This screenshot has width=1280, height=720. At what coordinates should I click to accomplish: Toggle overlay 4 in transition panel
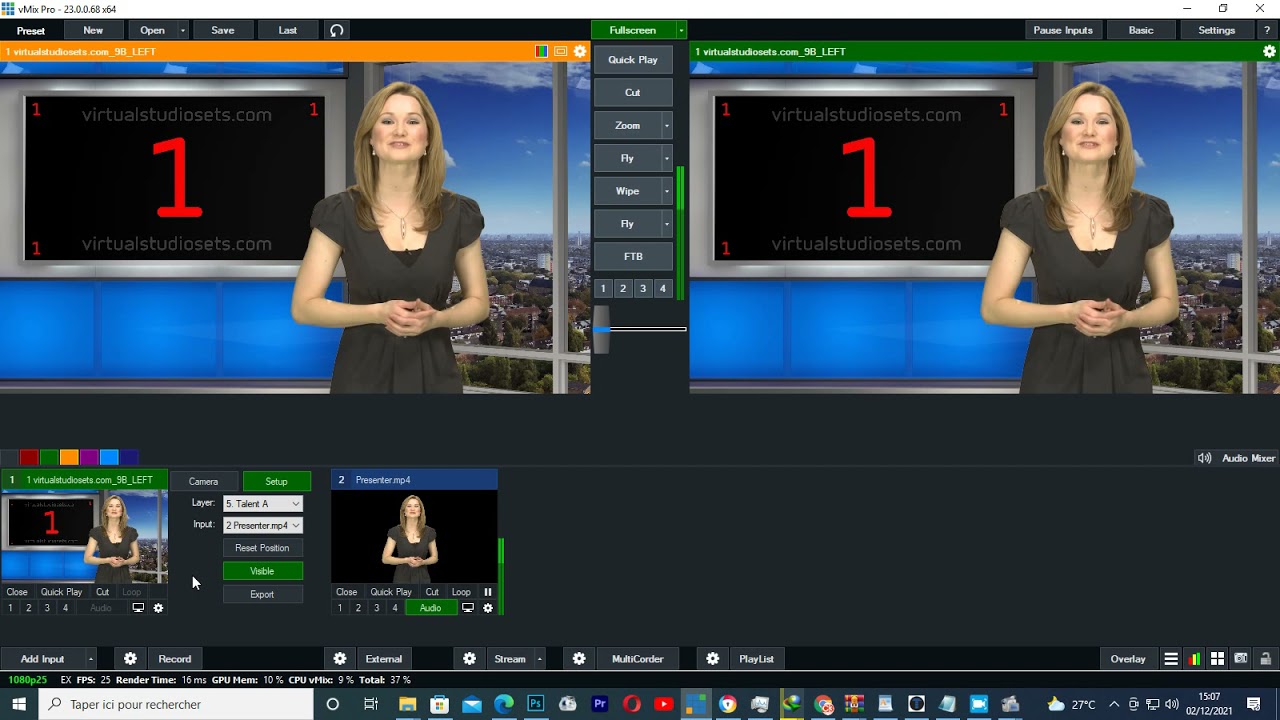pos(662,288)
